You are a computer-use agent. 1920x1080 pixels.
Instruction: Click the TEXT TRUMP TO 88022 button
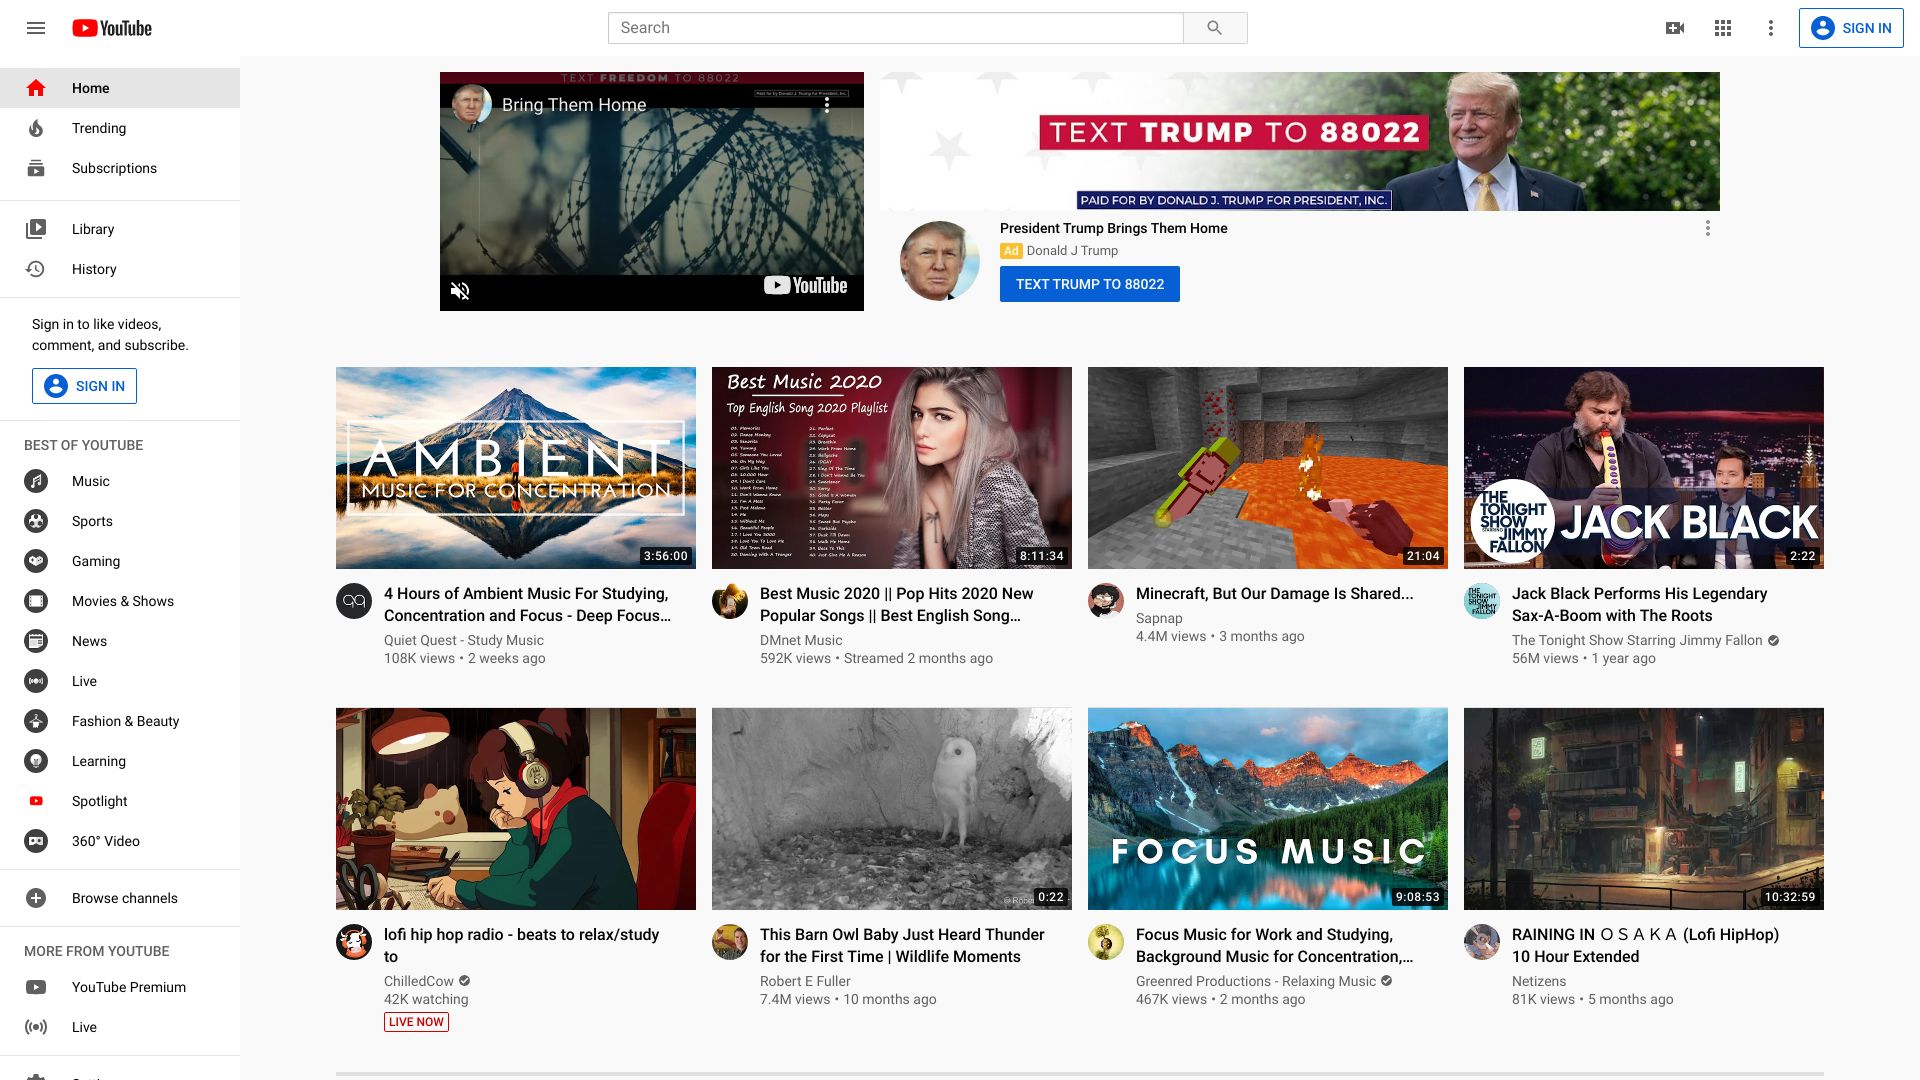1090,284
